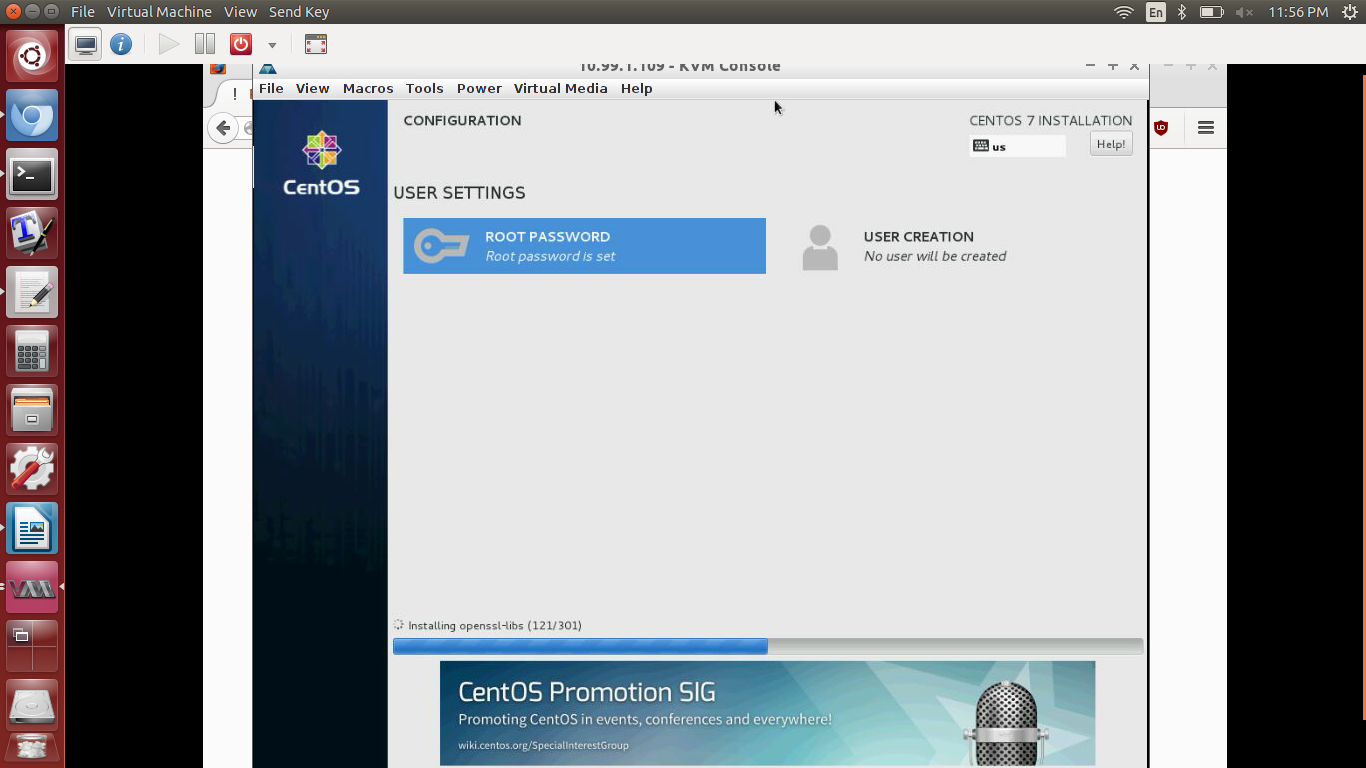
Task: Click the CentOS logo in sidebar
Action: point(321,163)
